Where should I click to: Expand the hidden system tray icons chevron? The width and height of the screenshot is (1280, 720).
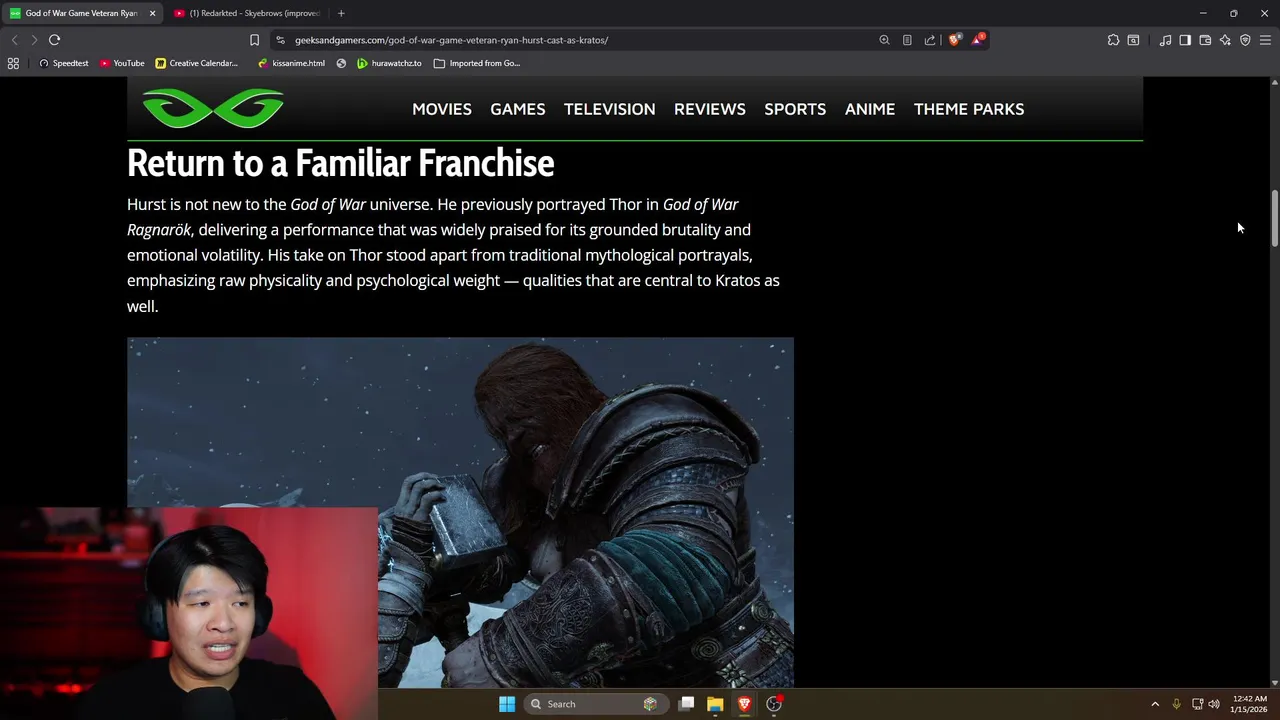(x=1155, y=704)
